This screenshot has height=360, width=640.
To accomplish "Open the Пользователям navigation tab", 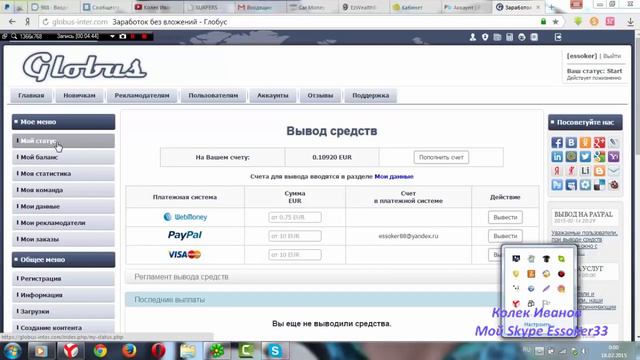I will tap(213, 96).
